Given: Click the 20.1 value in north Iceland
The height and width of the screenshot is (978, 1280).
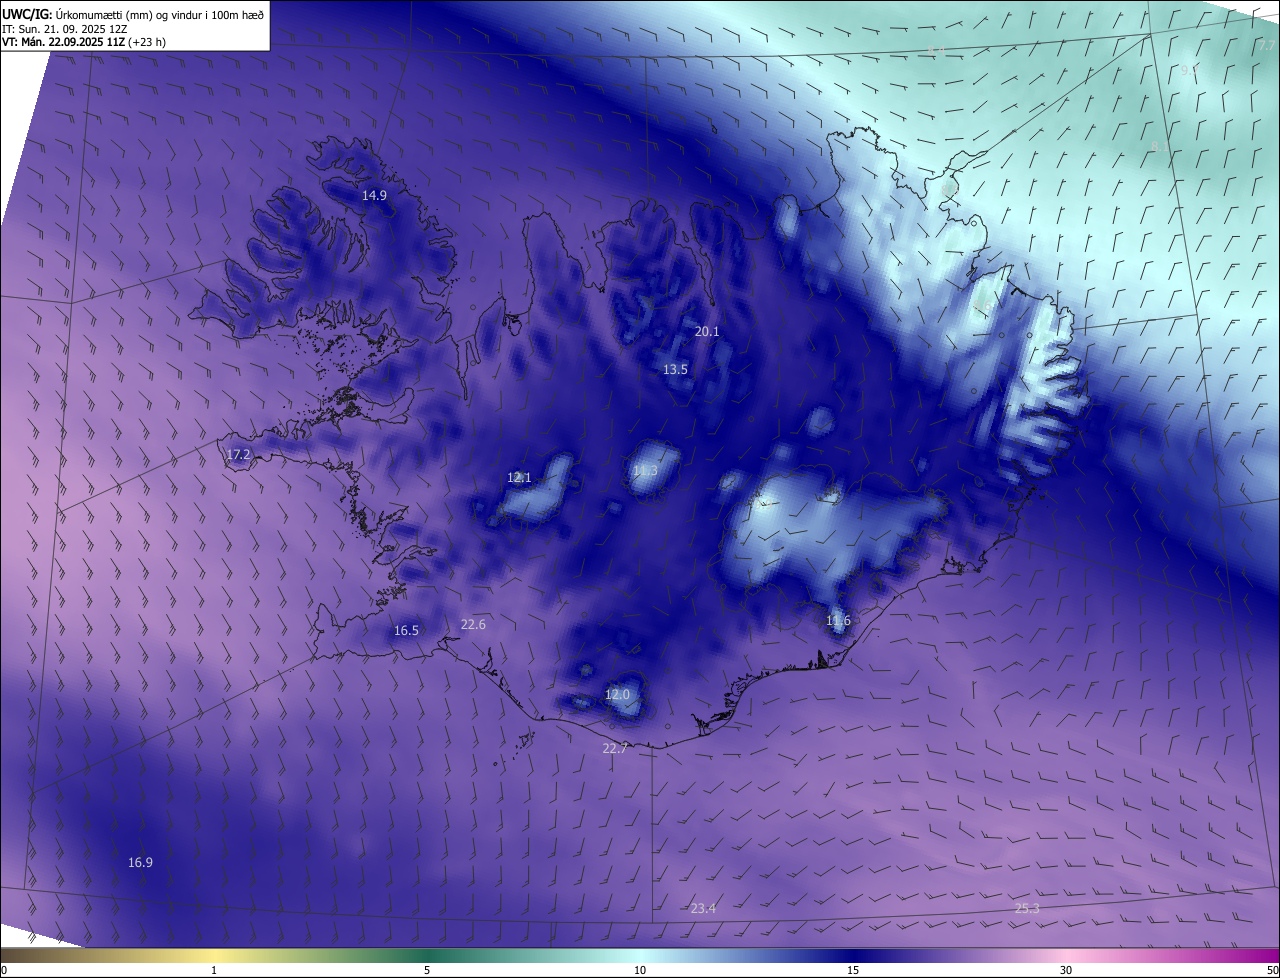Looking at the screenshot, I should click(707, 331).
